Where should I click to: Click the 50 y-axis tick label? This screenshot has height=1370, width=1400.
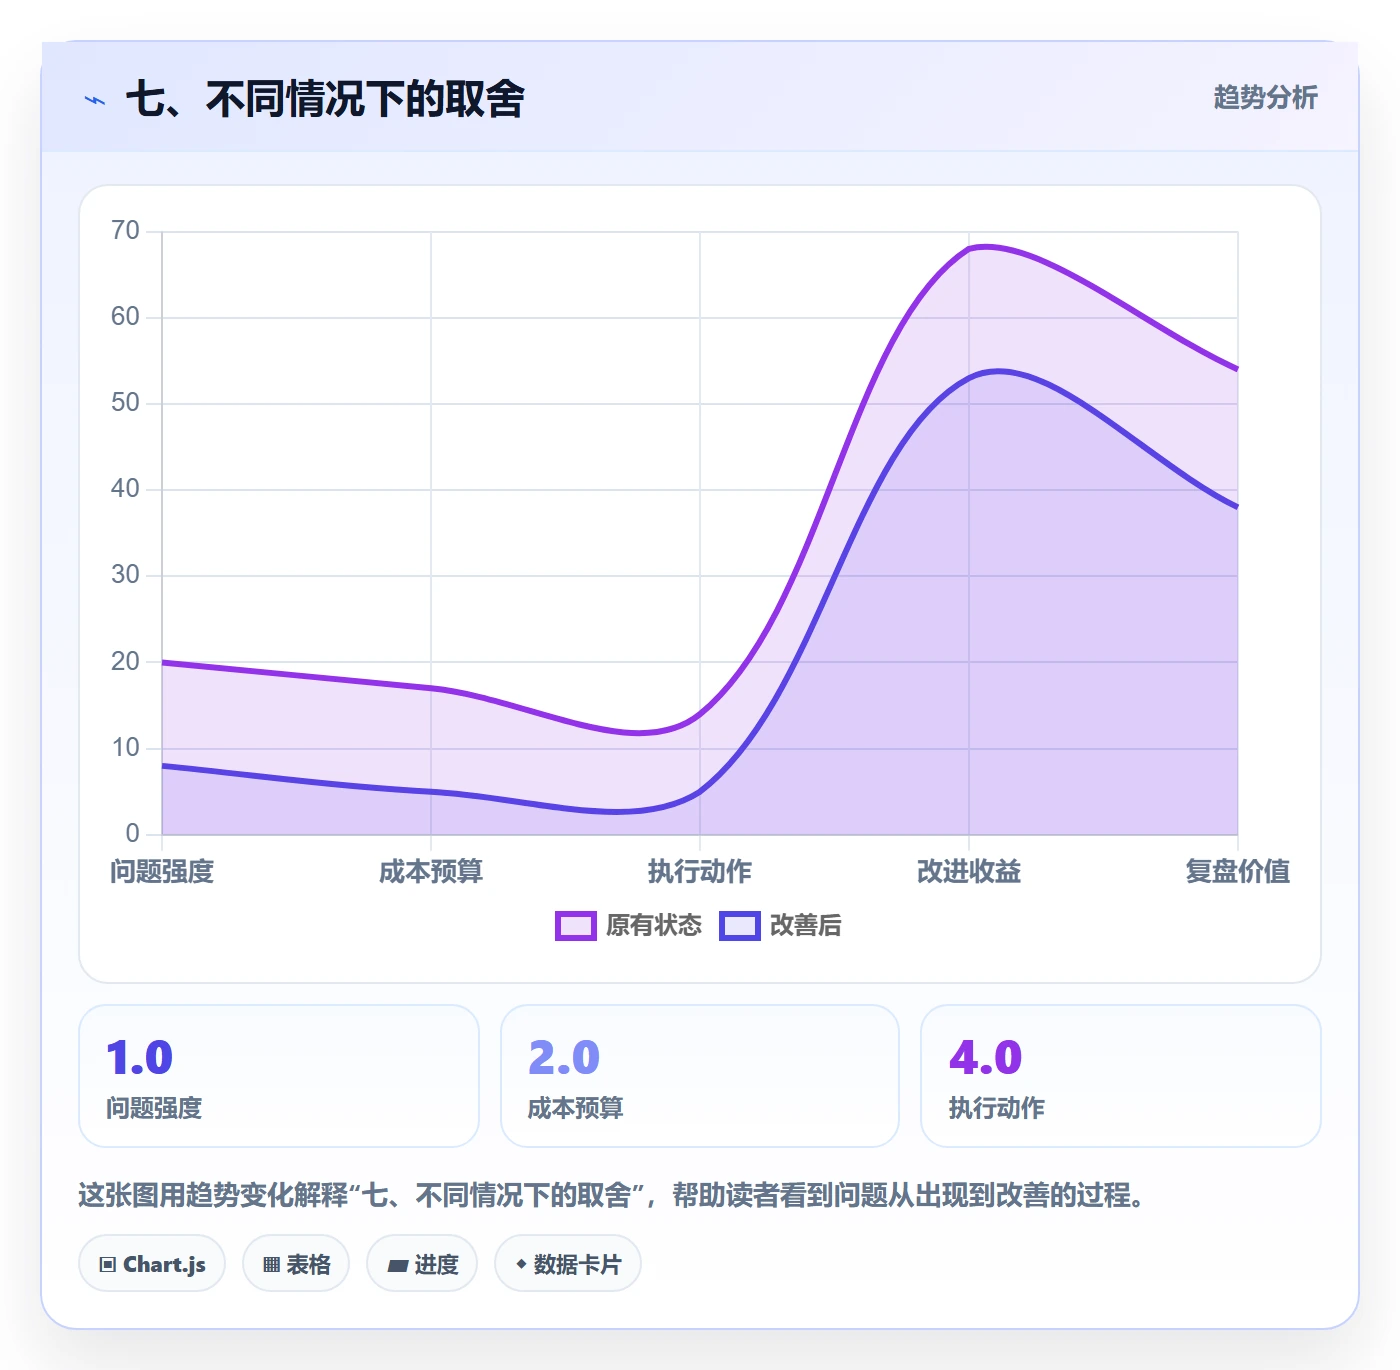pyautogui.click(x=125, y=403)
